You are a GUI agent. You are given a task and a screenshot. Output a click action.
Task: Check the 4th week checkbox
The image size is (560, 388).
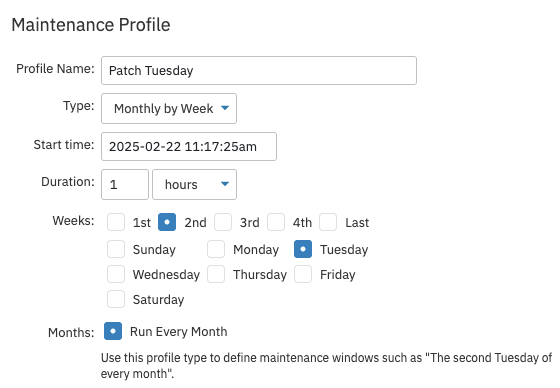point(276,222)
